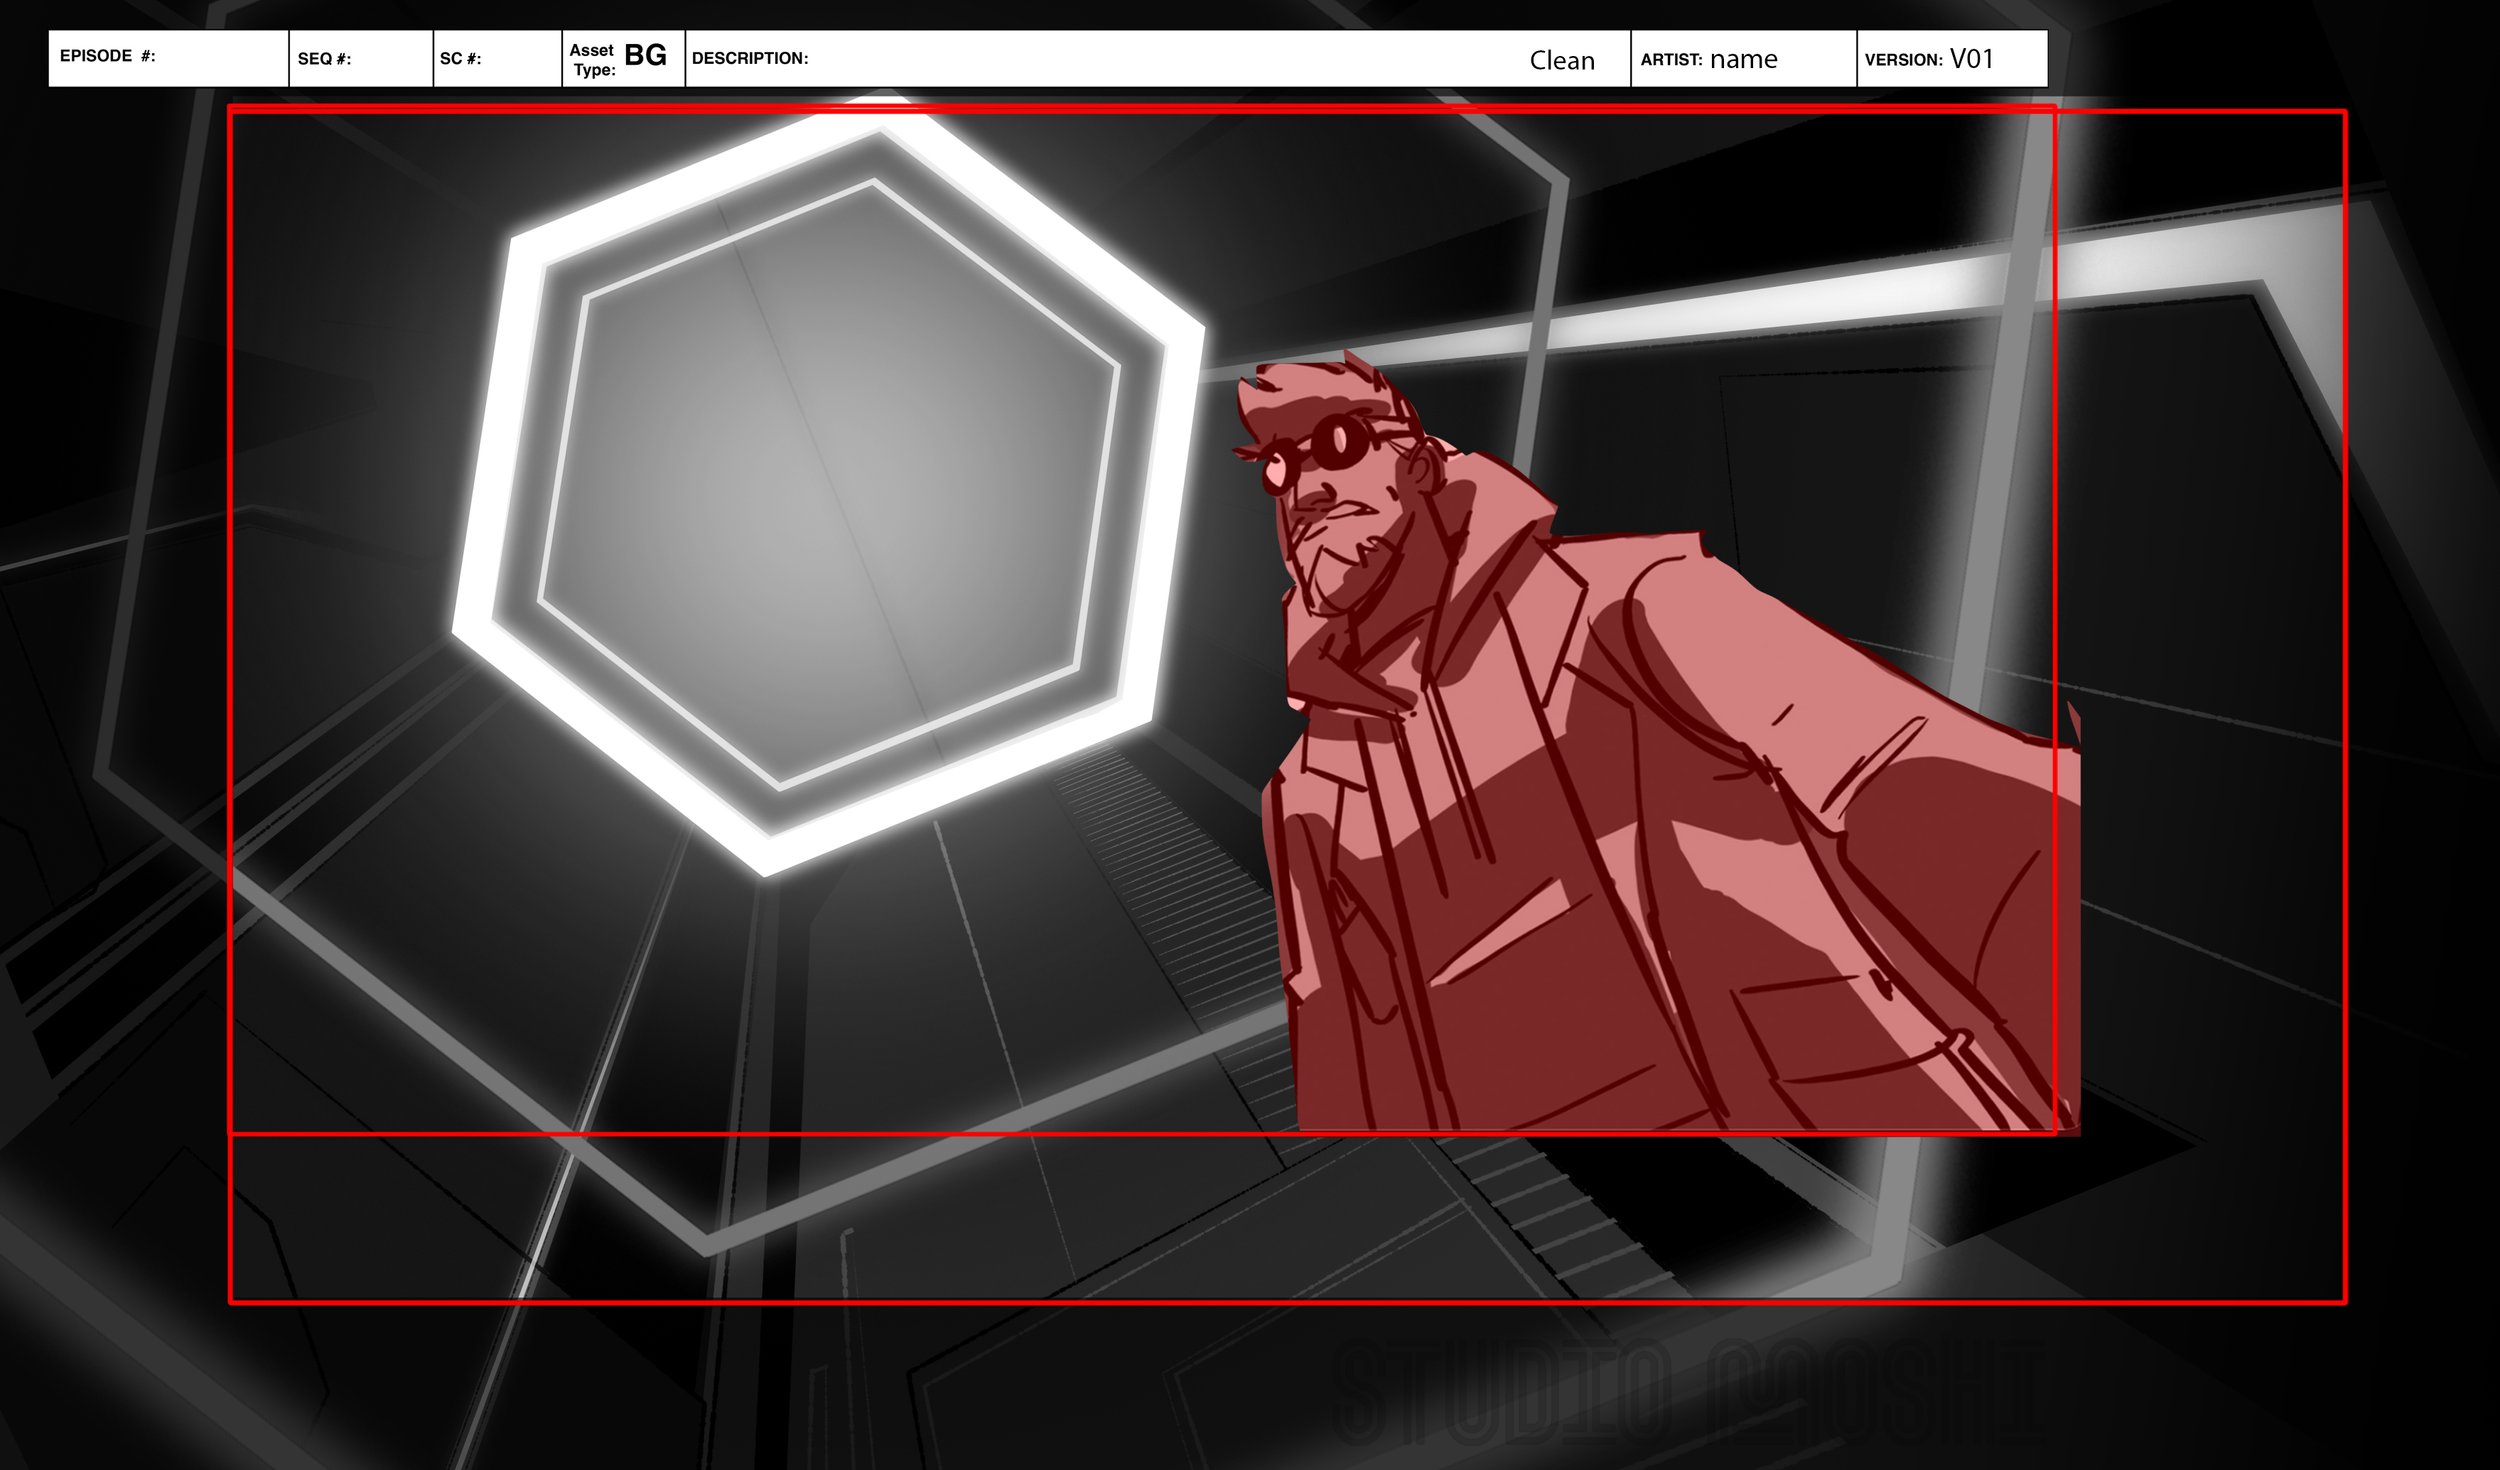The width and height of the screenshot is (2500, 1470).
Task: Click the character's ear
Action: coord(1423,468)
